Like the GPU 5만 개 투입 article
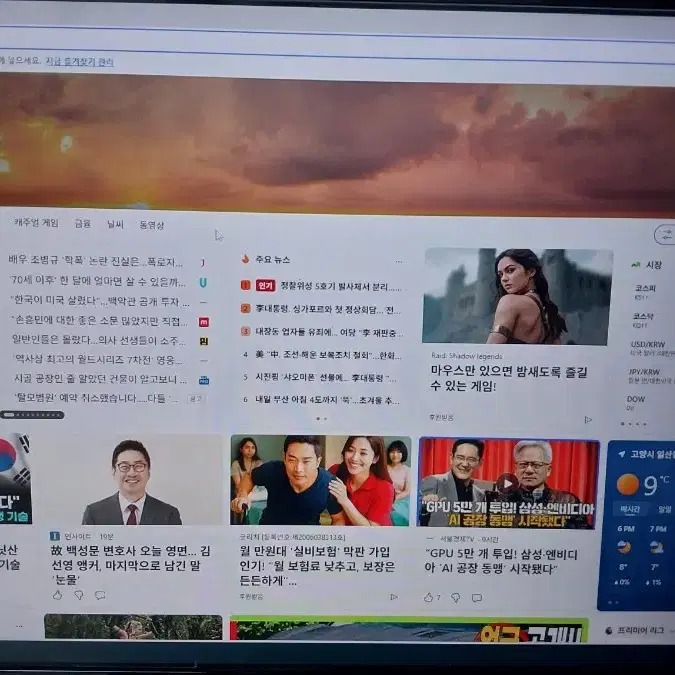675x675 pixels. pyautogui.click(x=428, y=597)
